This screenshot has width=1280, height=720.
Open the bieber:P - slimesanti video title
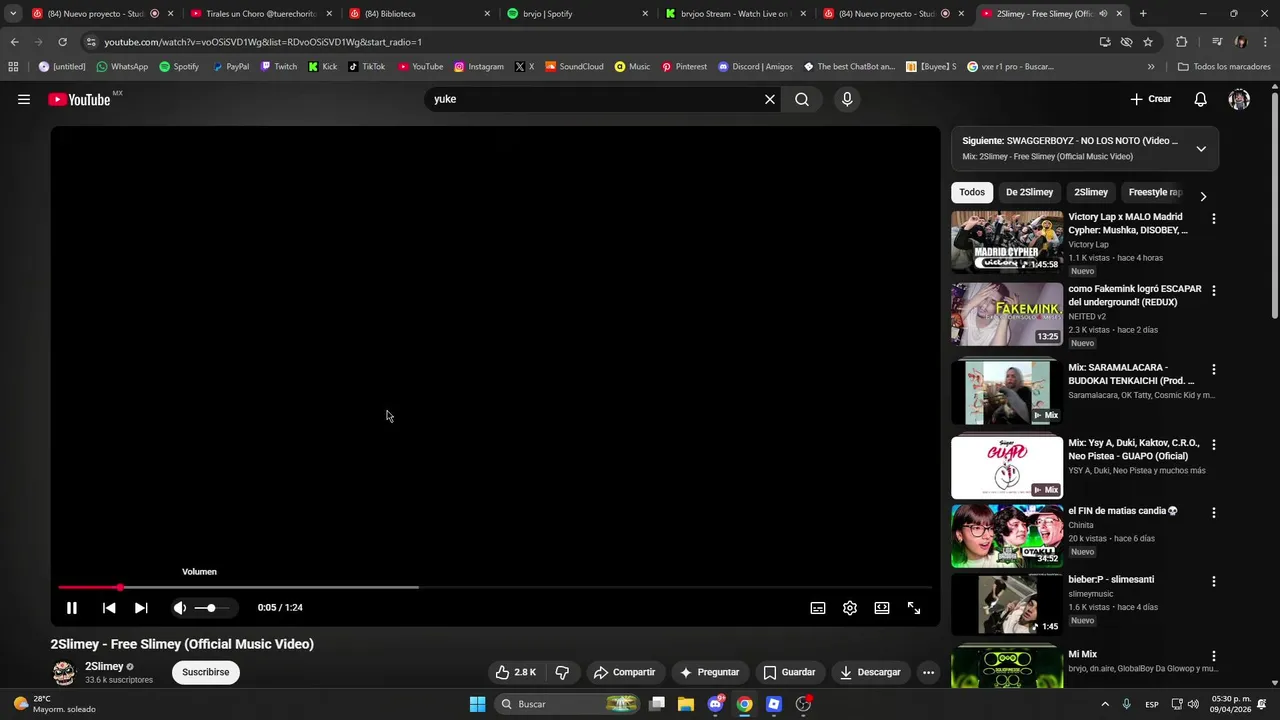[1111, 579]
